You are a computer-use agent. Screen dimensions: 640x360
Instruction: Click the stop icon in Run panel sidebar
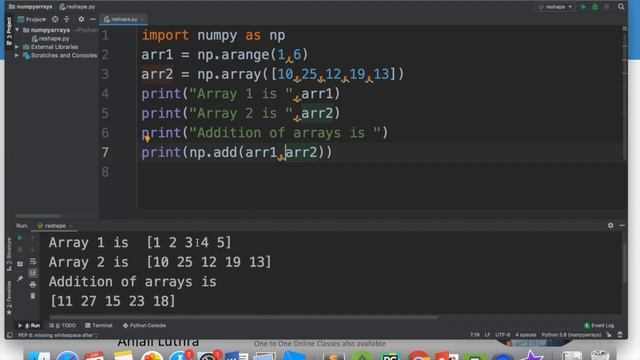tap(20, 249)
